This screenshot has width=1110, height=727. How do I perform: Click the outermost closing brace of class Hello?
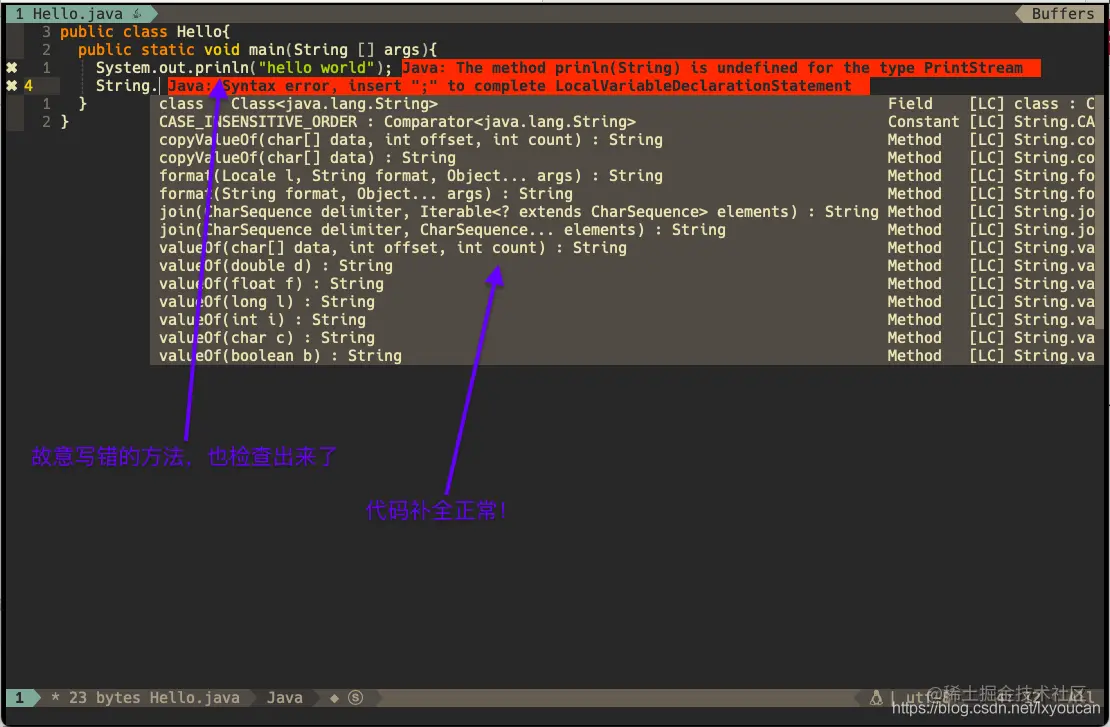[x=64, y=122]
